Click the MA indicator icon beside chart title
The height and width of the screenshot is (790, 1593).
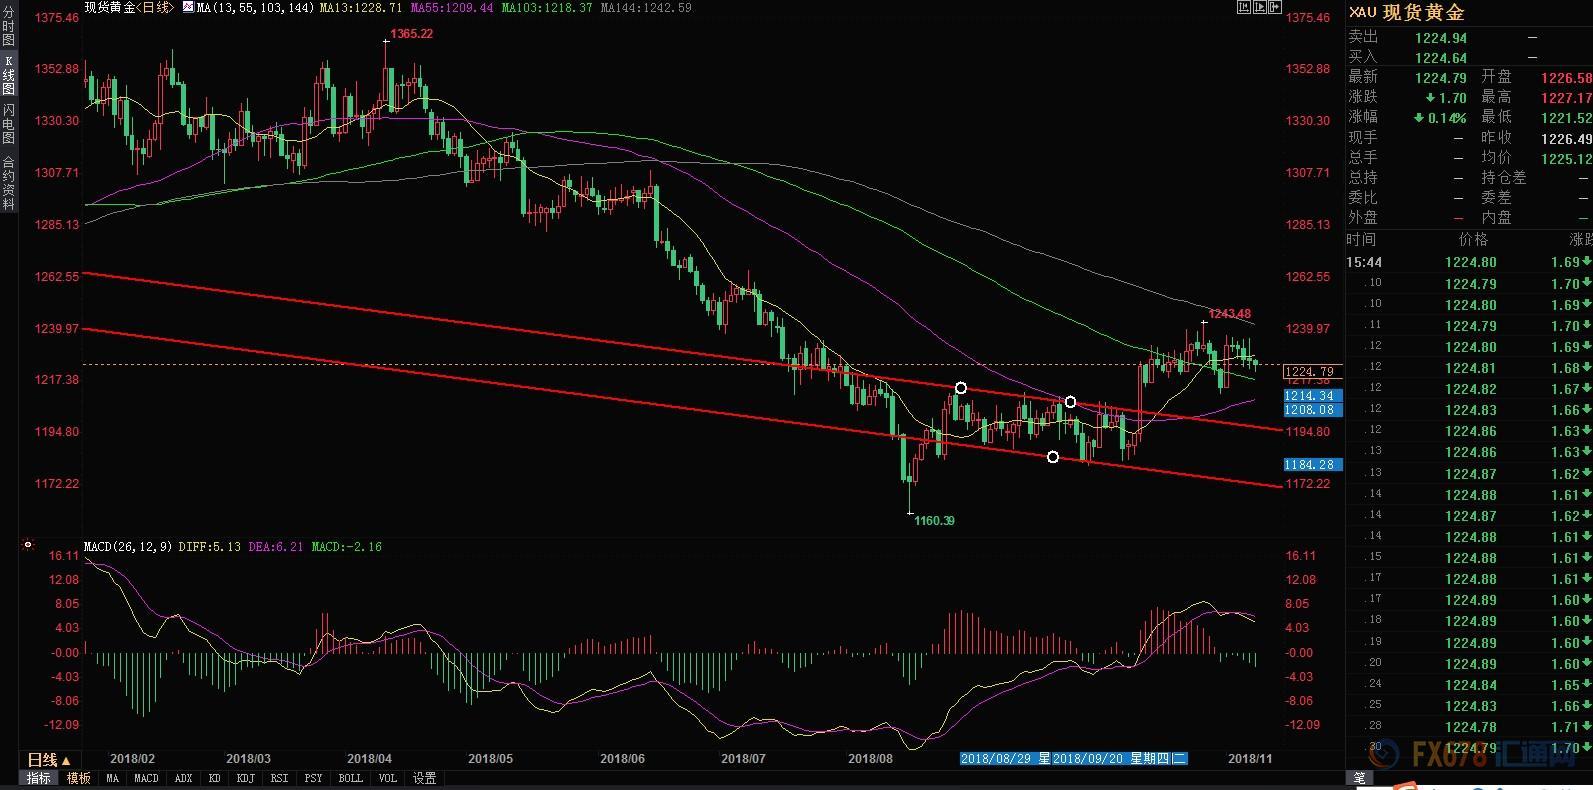pyautogui.click(x=187, y=8)
